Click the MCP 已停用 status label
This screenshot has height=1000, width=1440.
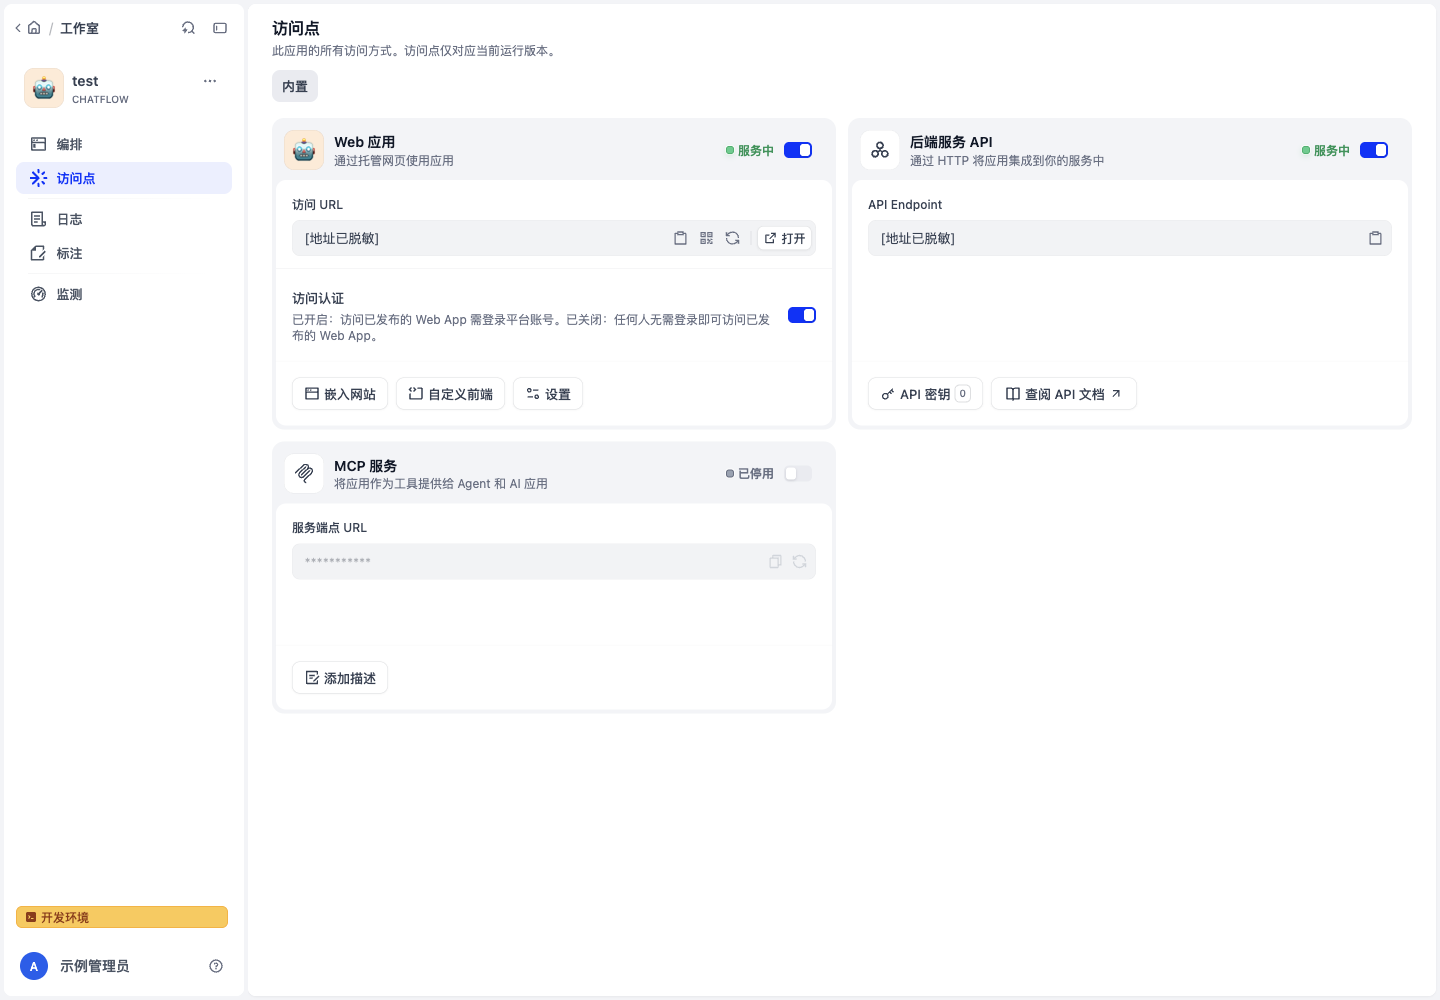[x=750, y=473]
